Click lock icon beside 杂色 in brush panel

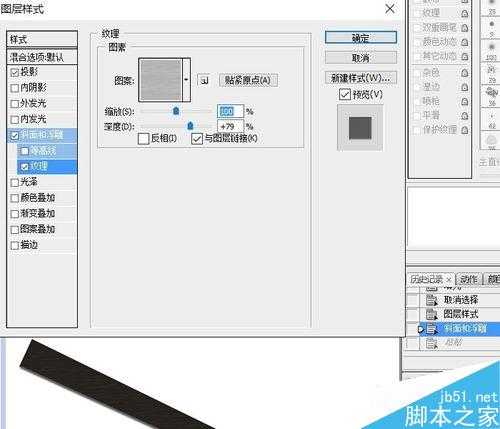click(x=464, y=73)
